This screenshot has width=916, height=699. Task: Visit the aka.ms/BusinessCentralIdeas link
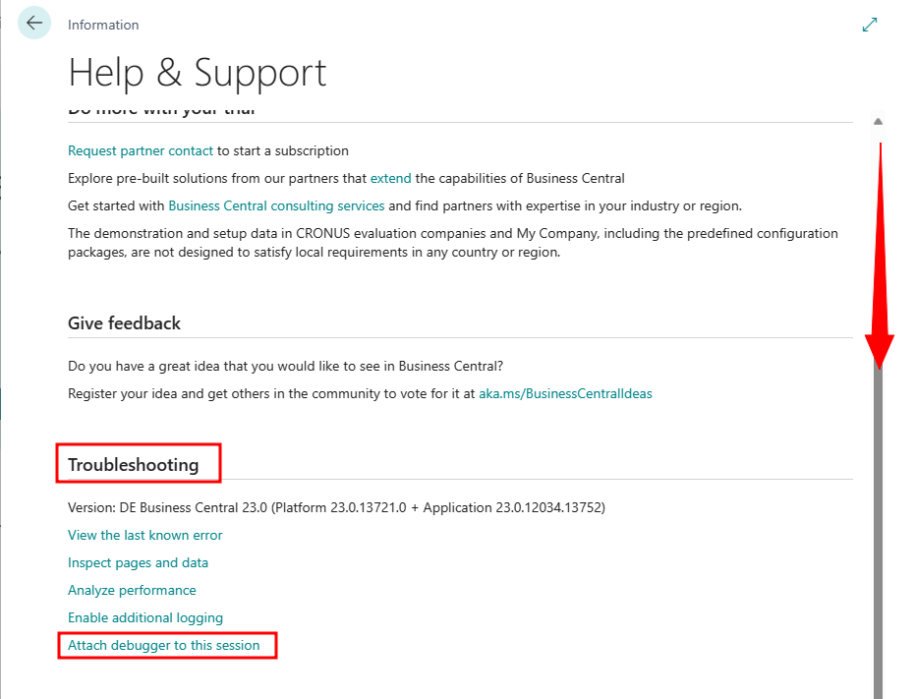(565, 393)
